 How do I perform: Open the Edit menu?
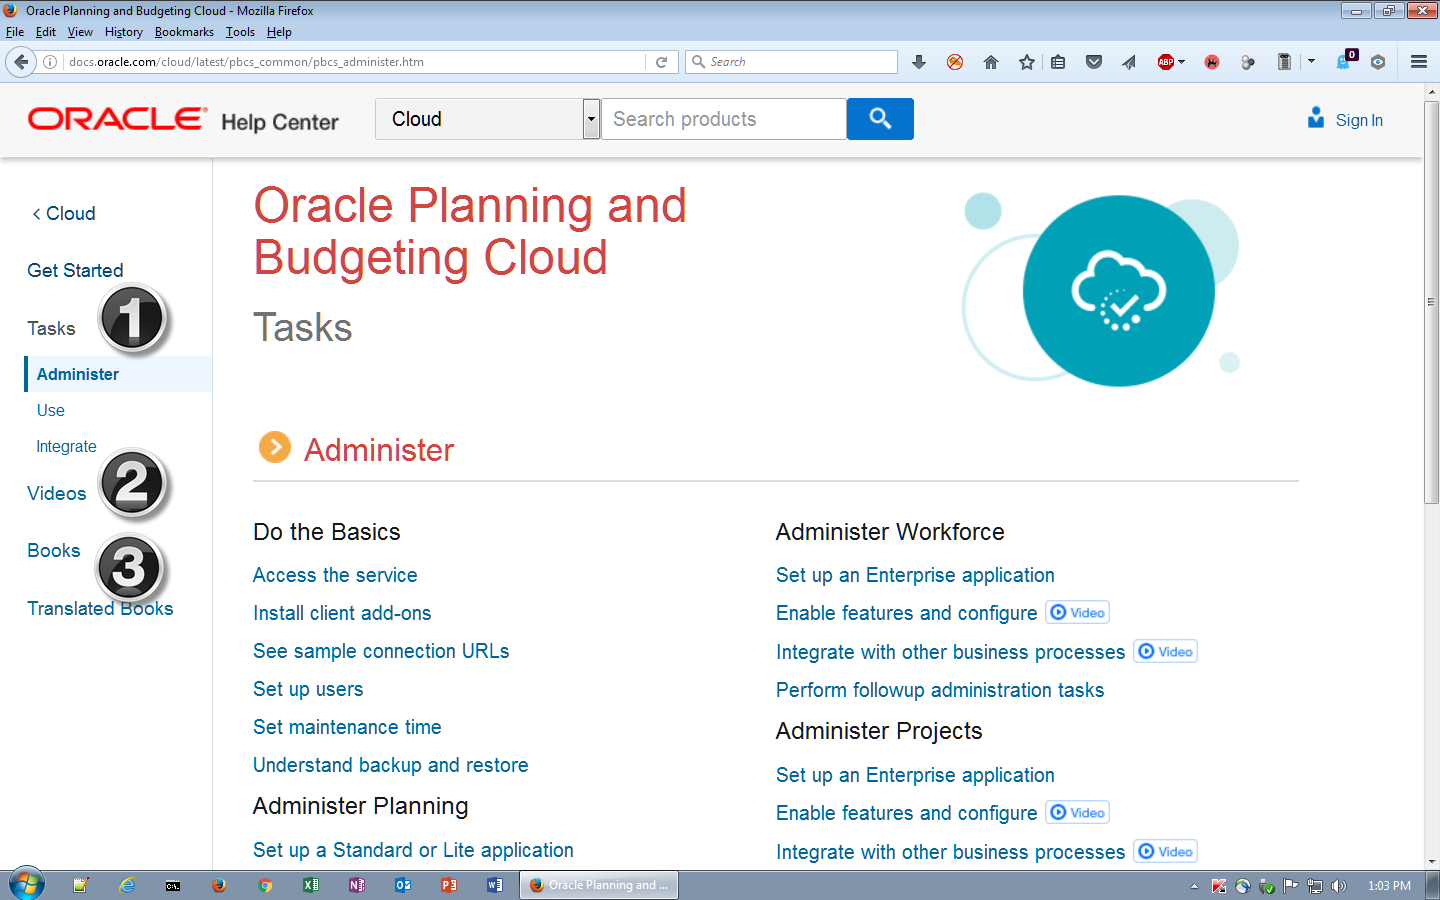tap(46, 32)
